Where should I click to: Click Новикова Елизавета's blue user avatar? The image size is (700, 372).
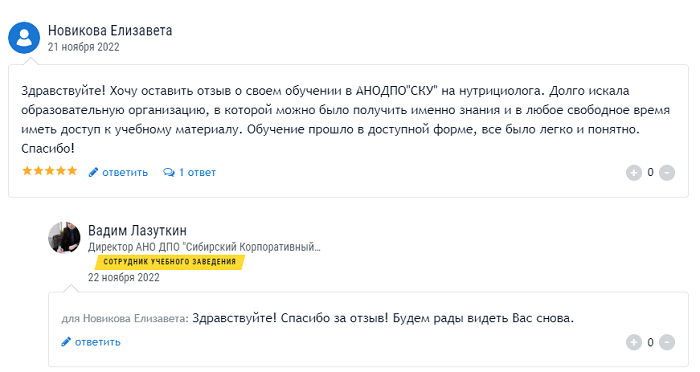point(24,38)
